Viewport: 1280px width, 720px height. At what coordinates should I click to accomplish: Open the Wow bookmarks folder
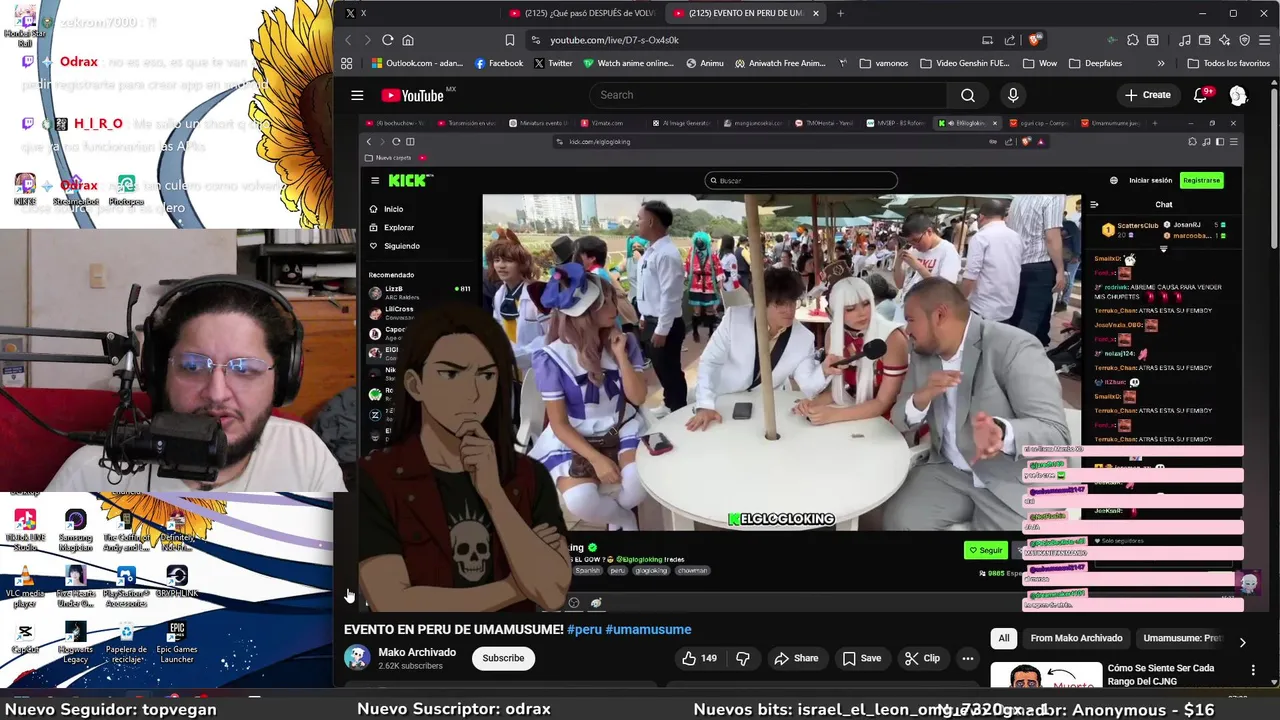1040,63
